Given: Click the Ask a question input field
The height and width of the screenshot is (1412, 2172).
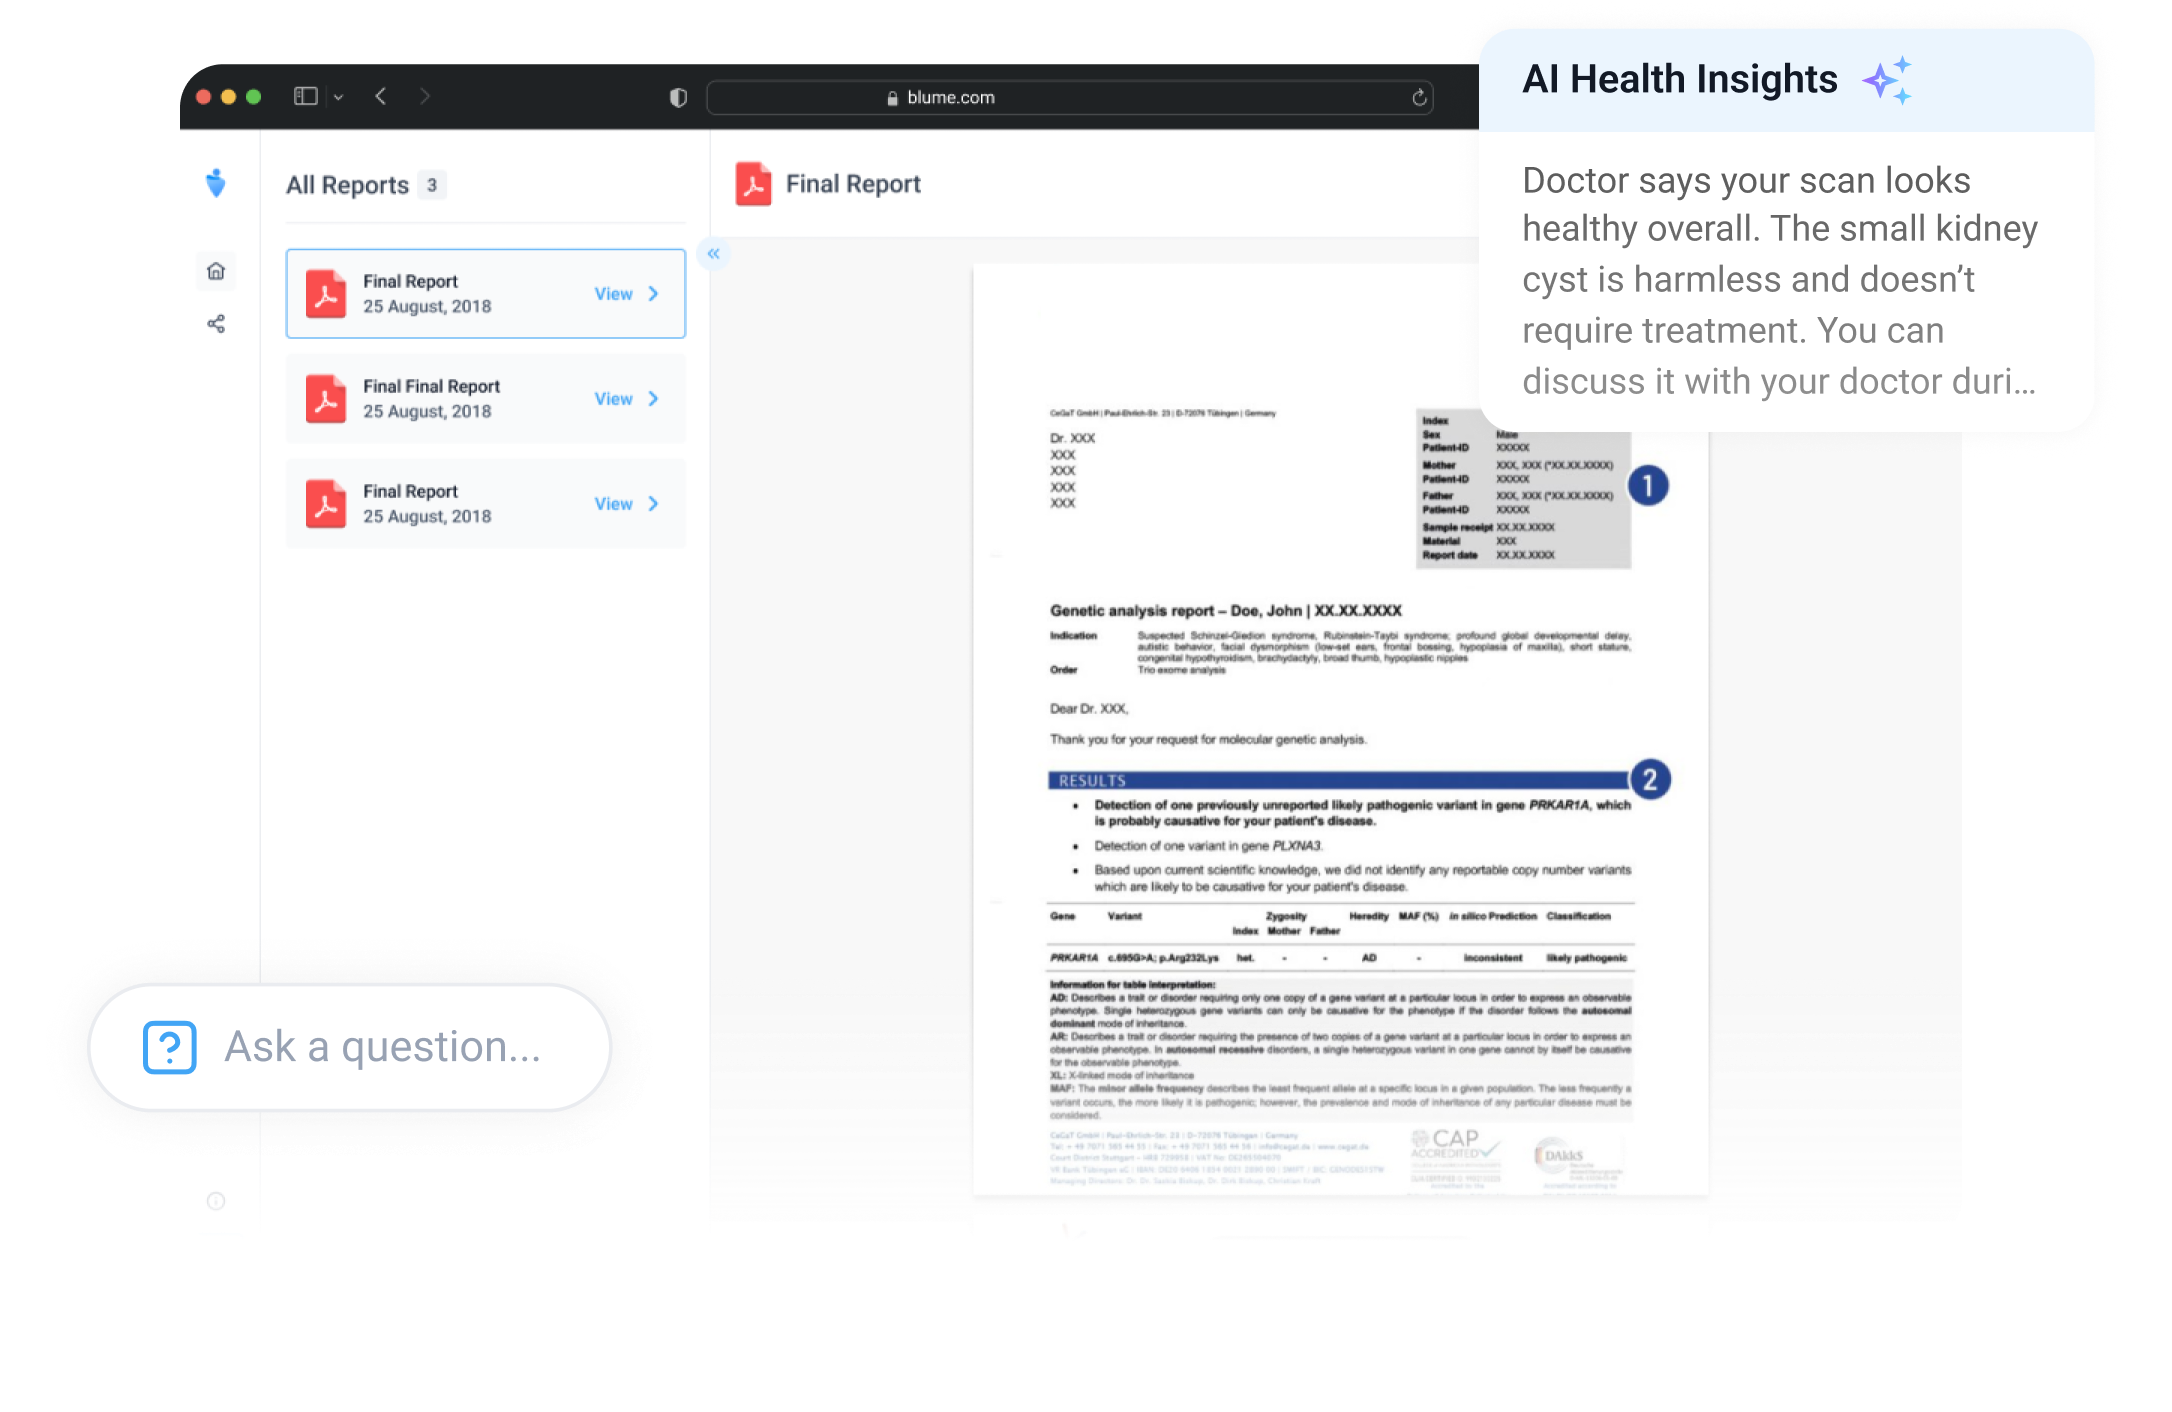Looking at the screenshot, I should point(350,1047).
